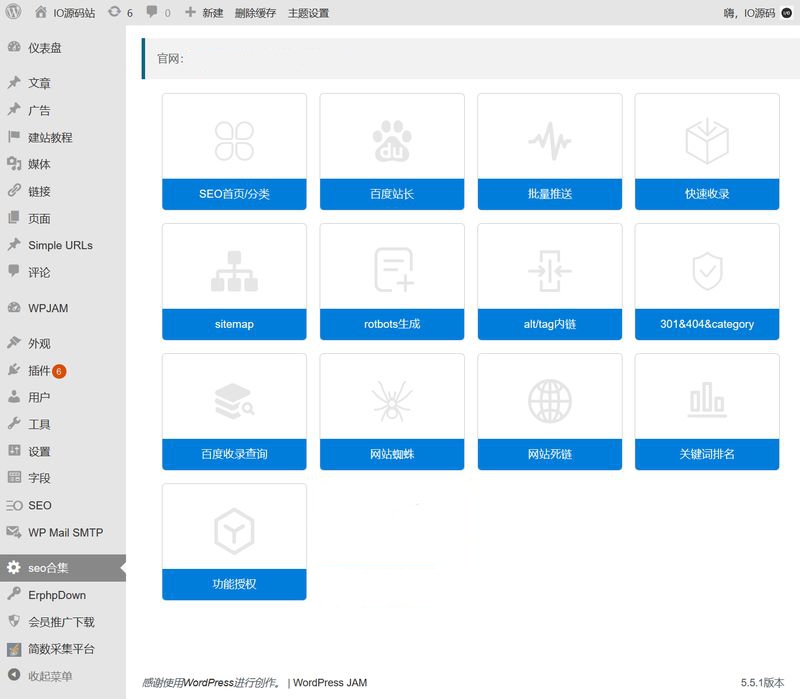Open the WordPress JAM footer link
The height and width of the screenshot is (699, 800).
[x=330, y=683]
